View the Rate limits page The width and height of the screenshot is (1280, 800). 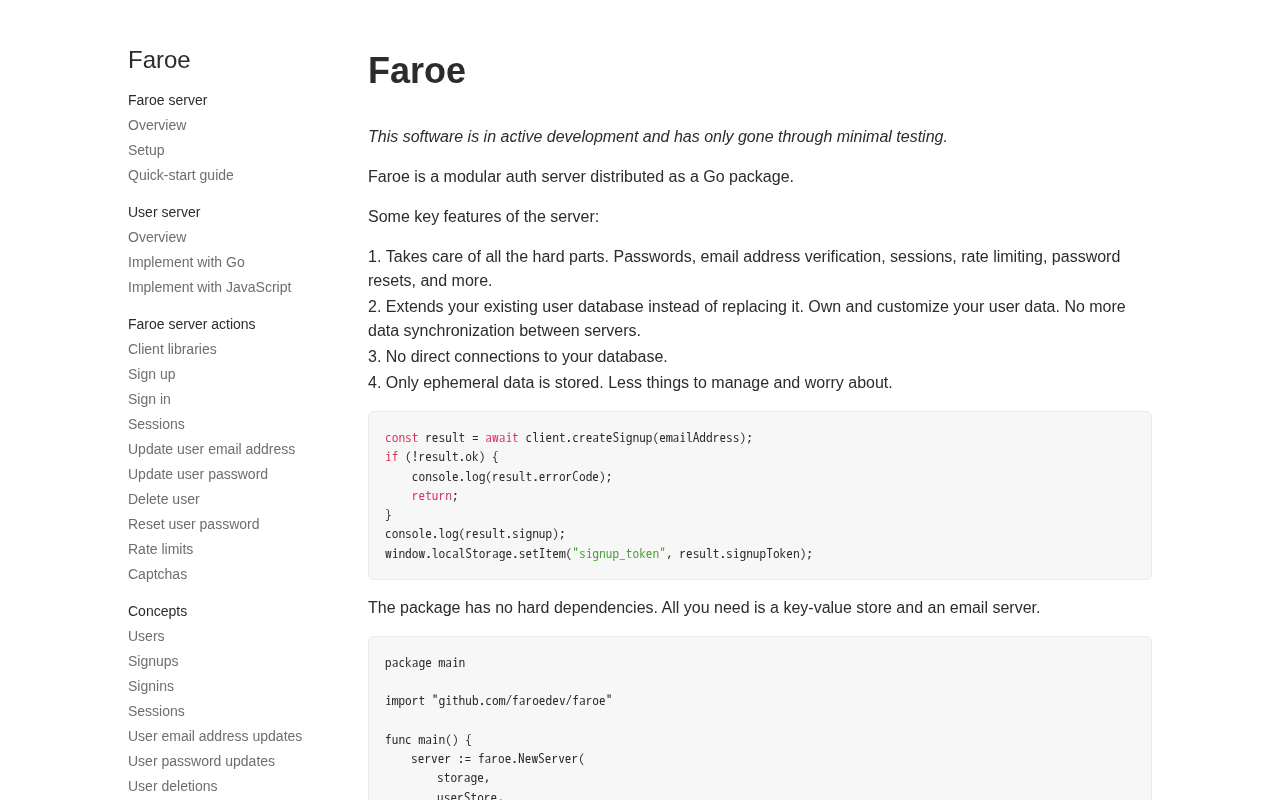(x=161, y=549)
